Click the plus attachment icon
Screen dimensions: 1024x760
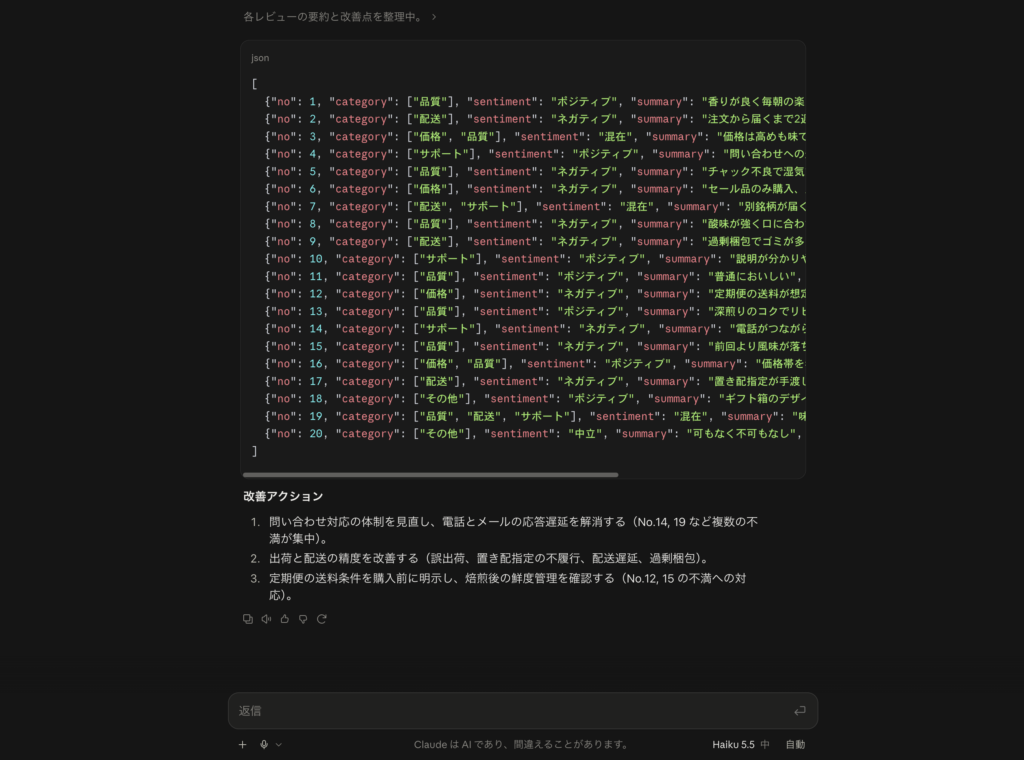point(242,744)
